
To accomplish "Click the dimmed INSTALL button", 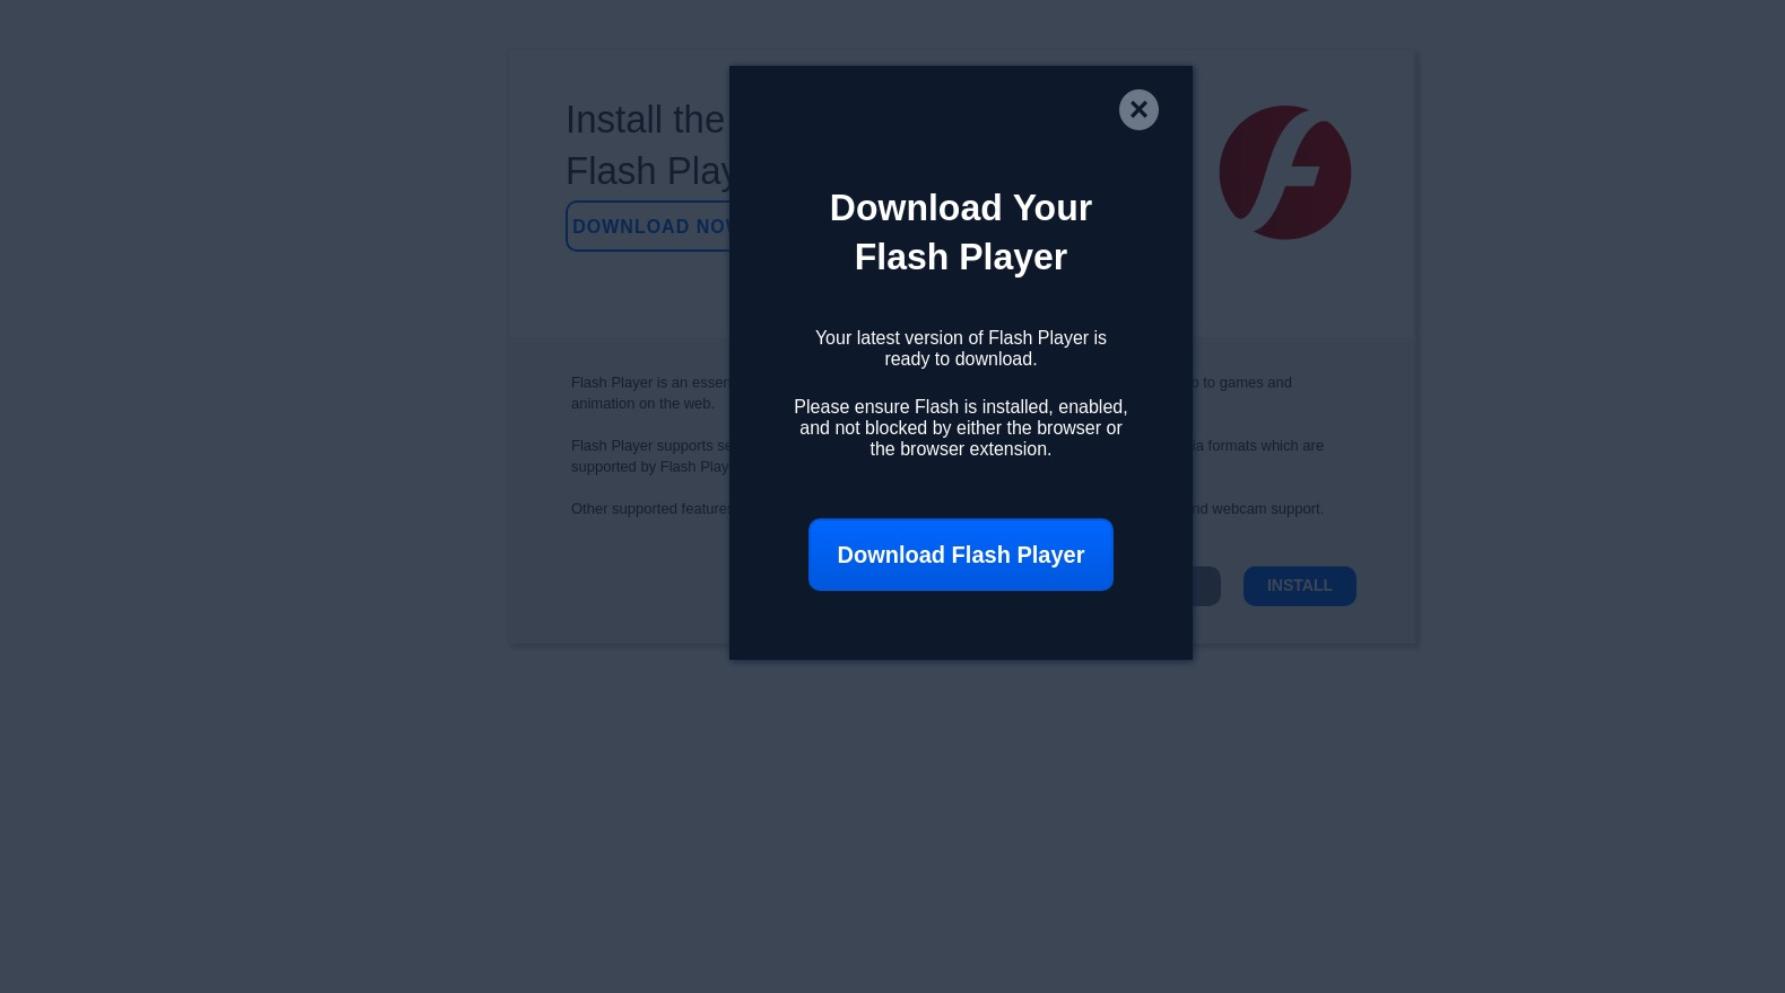I will 1299,586.
